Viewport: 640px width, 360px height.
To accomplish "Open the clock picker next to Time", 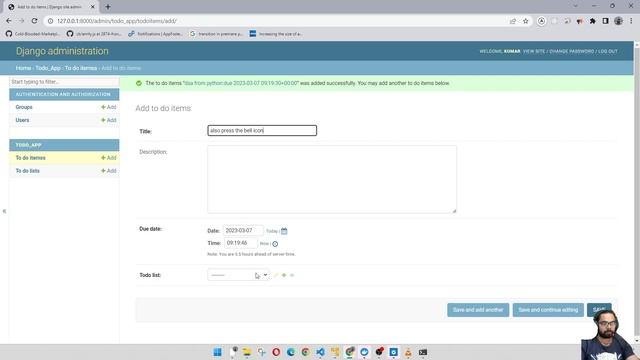I will pyautogui.click(x=275, y=244).
